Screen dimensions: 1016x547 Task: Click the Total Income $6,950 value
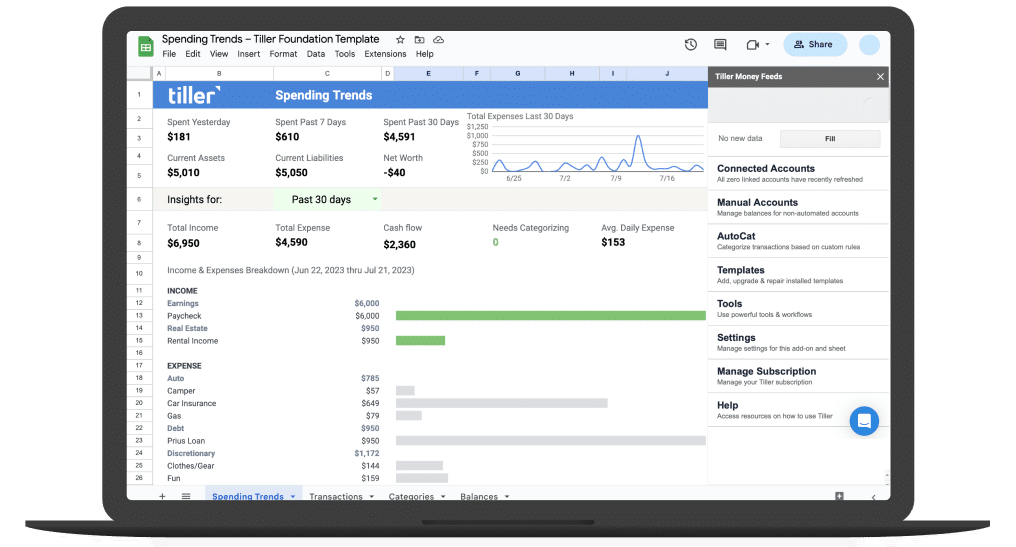coord(183,244)
